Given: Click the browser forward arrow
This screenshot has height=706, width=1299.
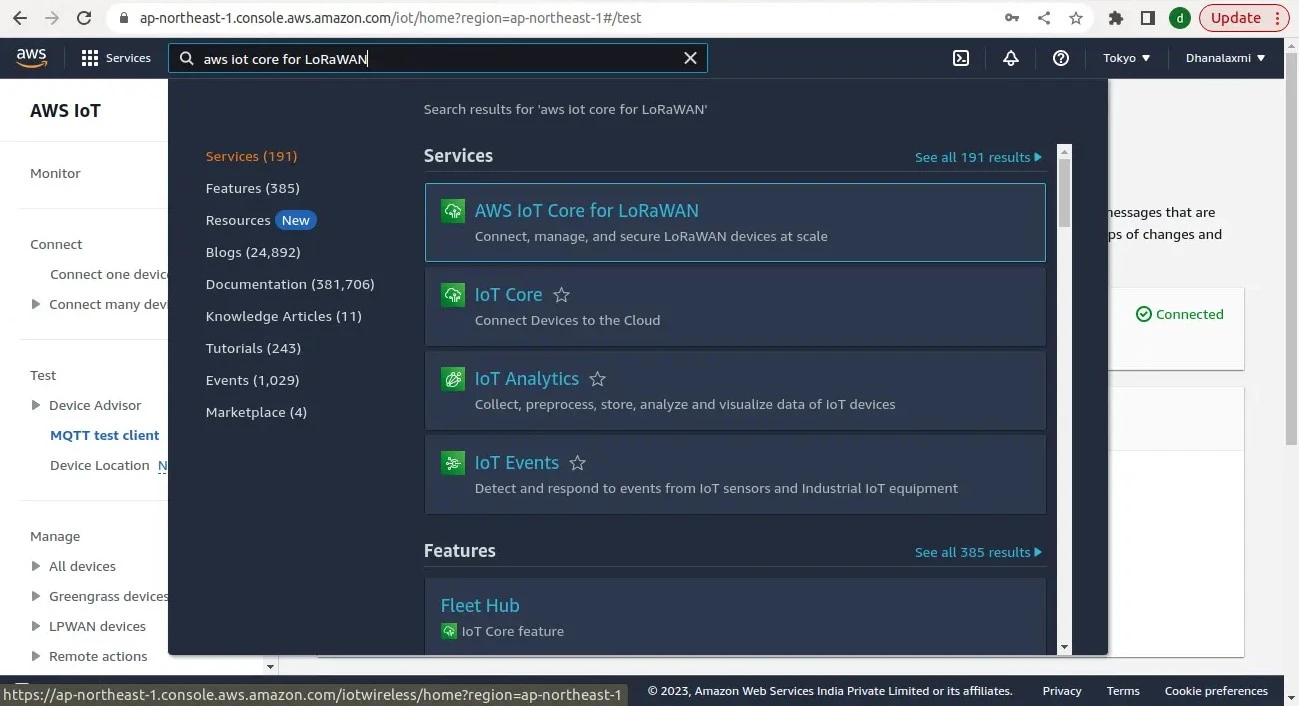Looking at the screenshot, I should point(52,18).
